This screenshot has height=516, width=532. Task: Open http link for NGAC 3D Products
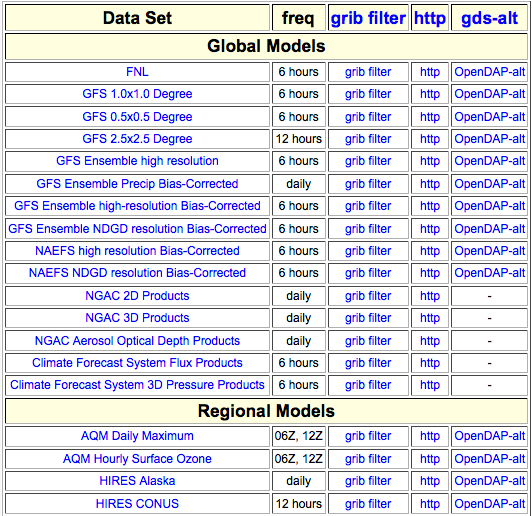click(x=430, y=318)
